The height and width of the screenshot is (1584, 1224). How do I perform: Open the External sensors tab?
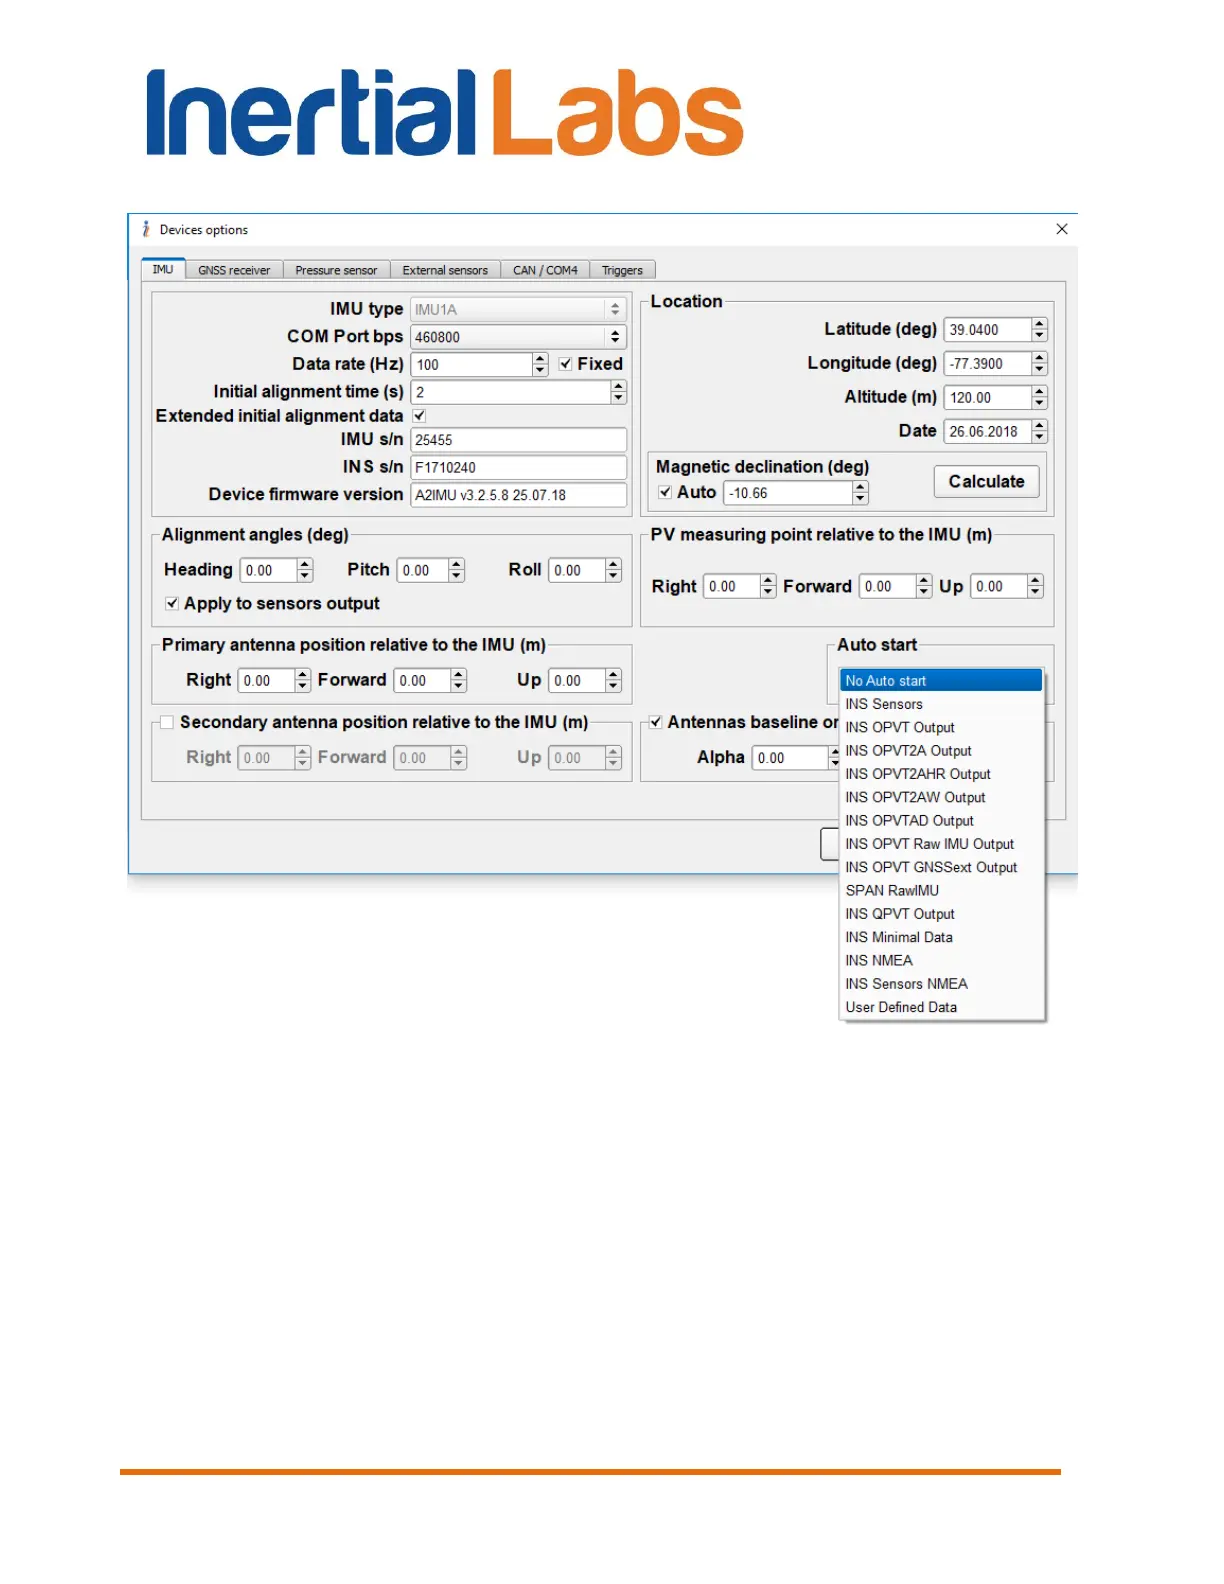pyautogui.click(x=445, y=270)
